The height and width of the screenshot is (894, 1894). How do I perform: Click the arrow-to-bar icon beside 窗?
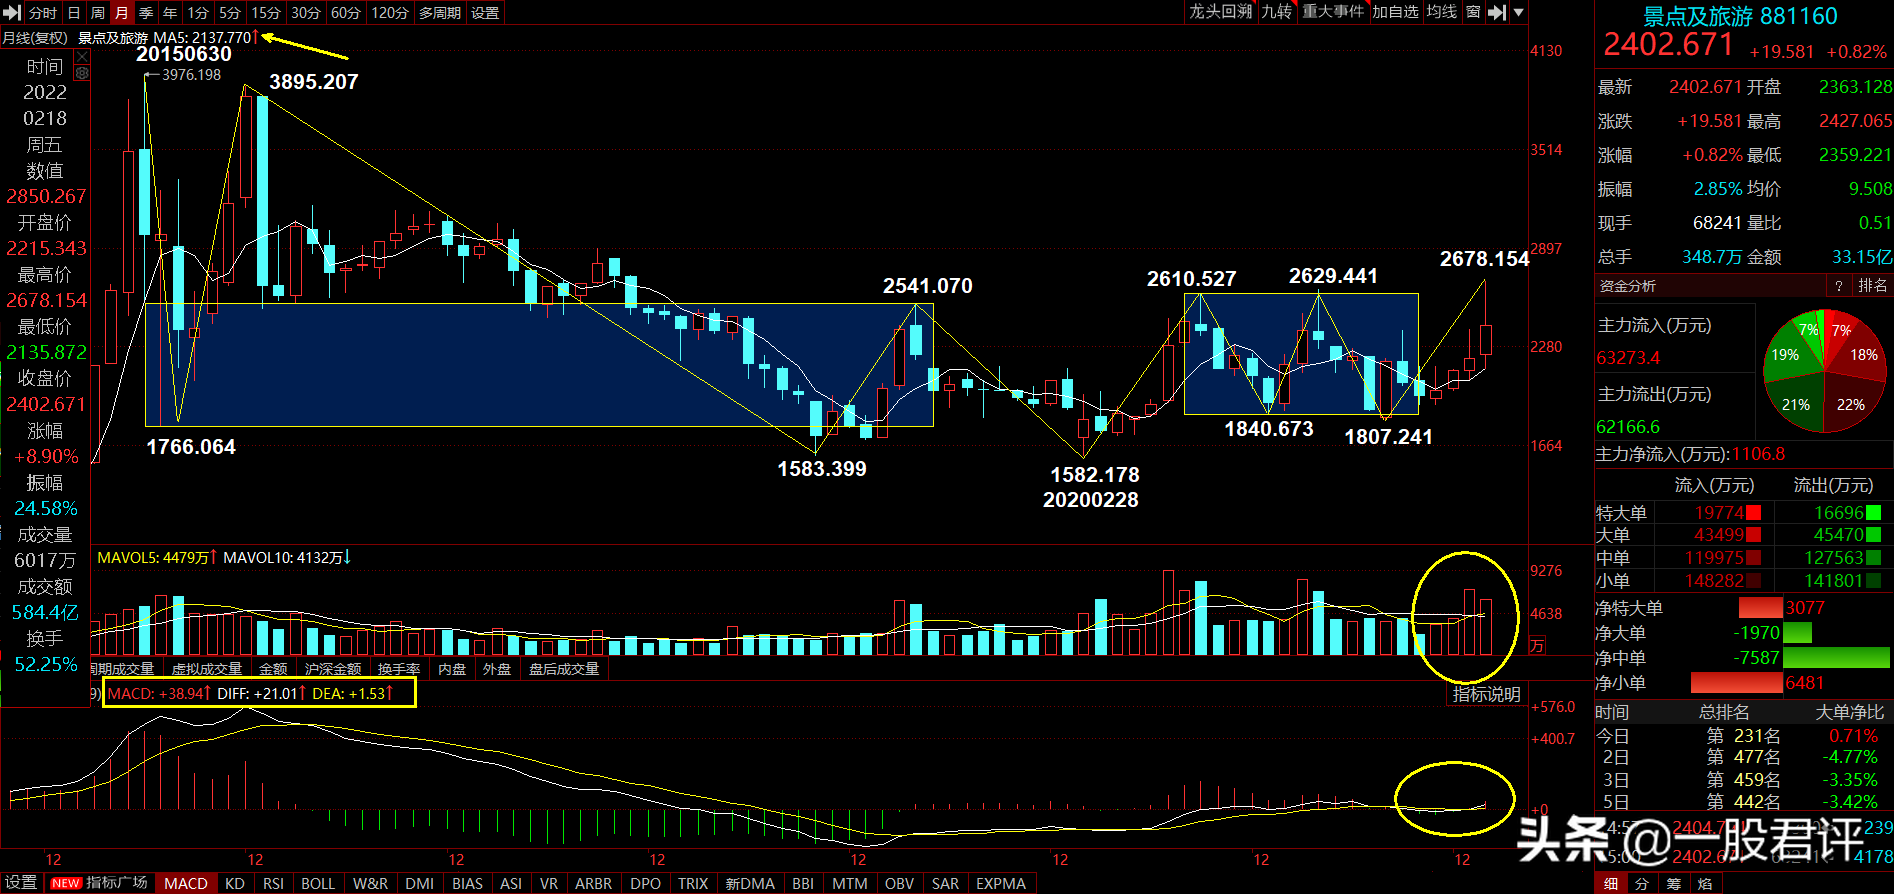[1496, 12]
